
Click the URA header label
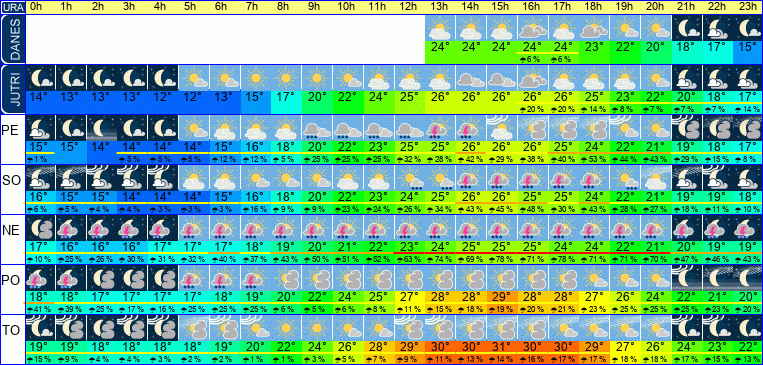(12, 7)
